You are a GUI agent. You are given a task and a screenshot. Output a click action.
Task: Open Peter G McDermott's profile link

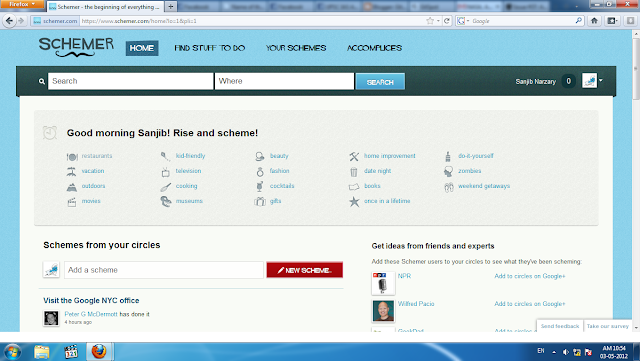click(x=91, y=314)
